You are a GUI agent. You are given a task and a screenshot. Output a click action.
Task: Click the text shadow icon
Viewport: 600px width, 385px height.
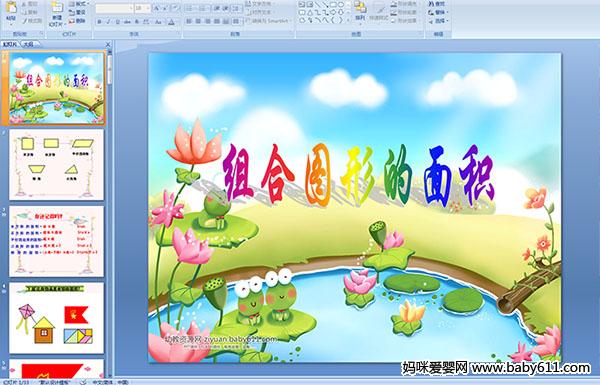(137, 22)
